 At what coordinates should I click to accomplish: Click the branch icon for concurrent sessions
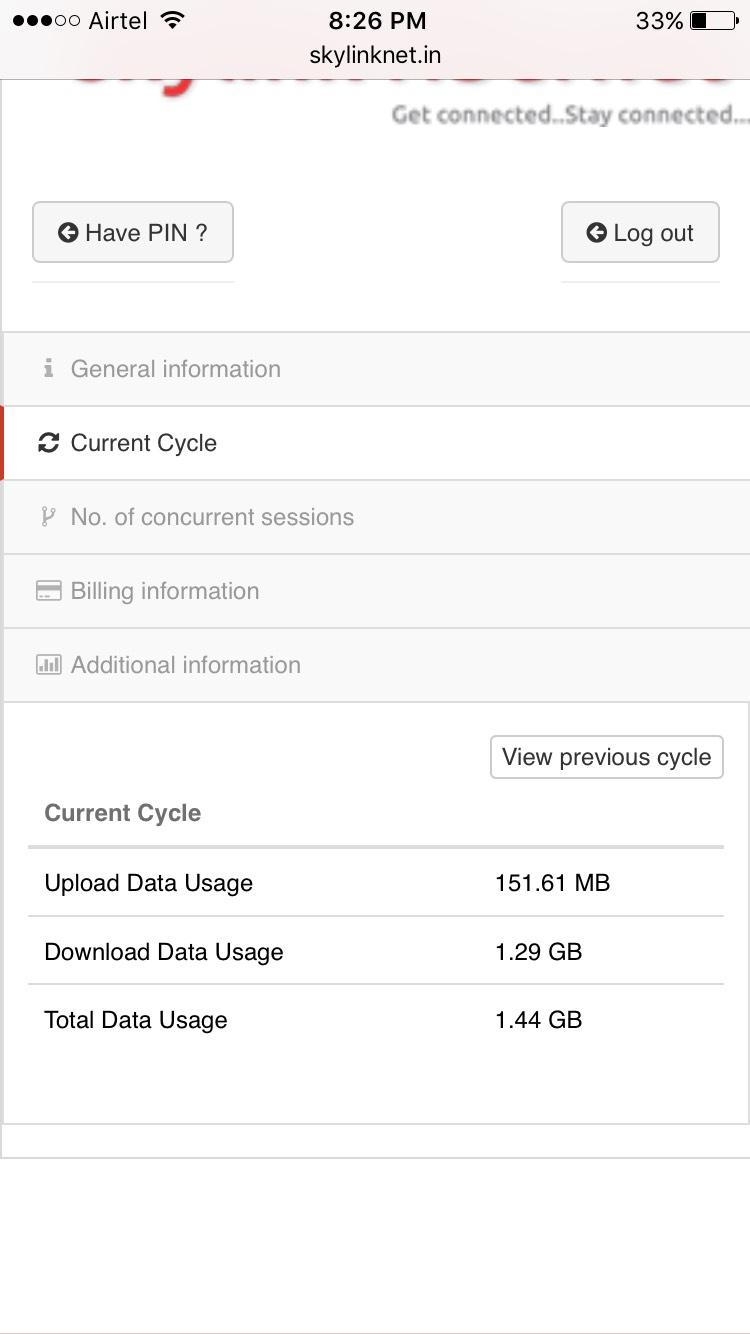click(48, 517)
